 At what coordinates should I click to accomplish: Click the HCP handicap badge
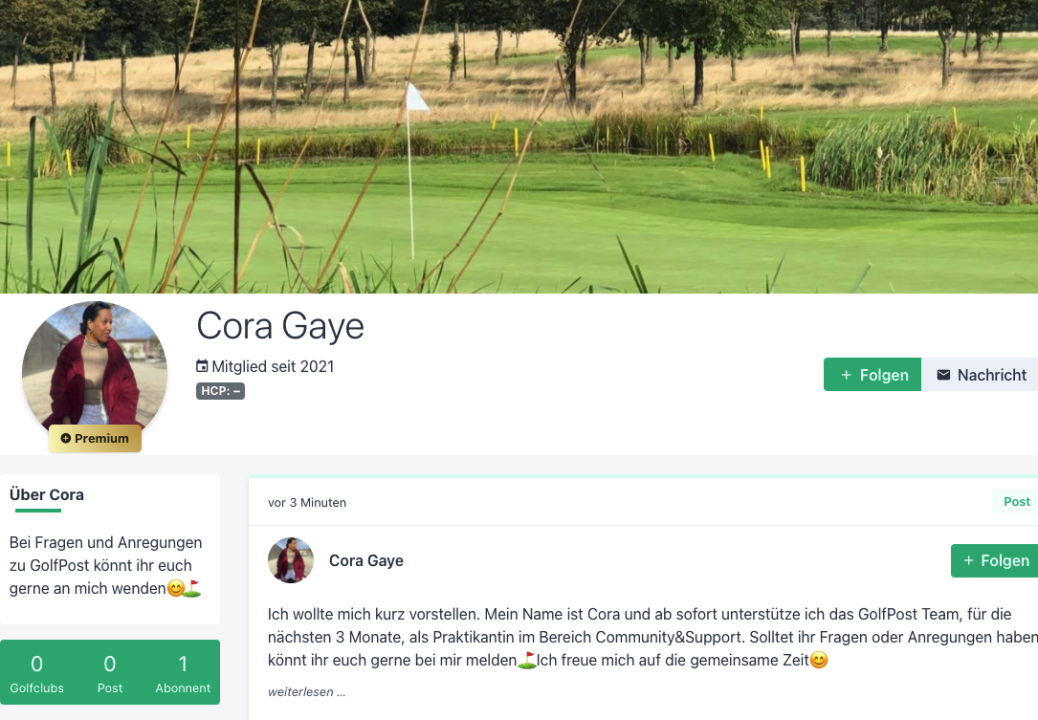click(220, 391)
